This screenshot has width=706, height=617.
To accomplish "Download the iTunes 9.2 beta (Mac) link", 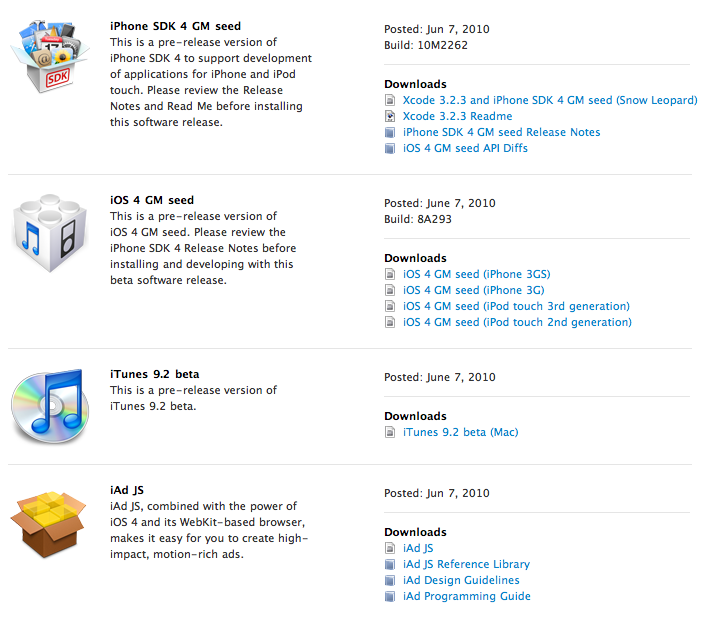I will point(460,432).
